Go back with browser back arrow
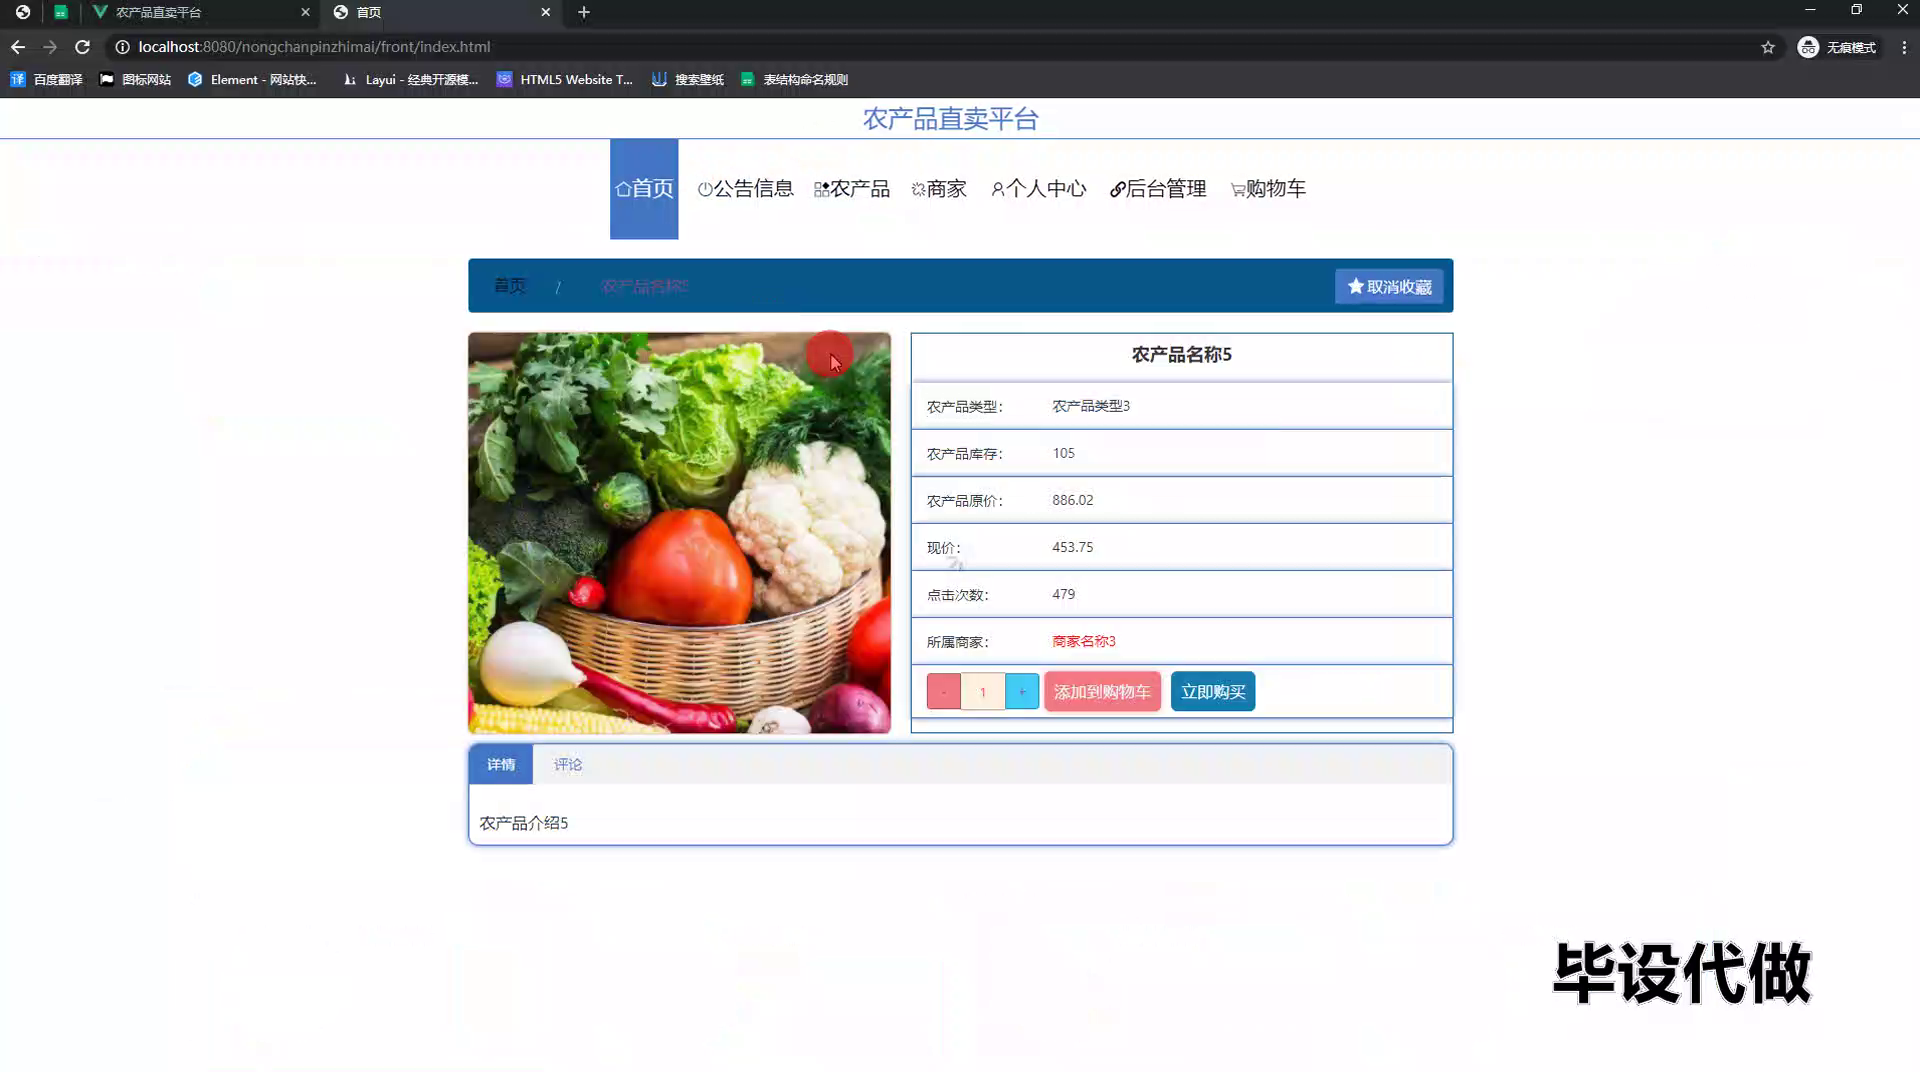This screenshot has height=1072, width=1920. pos(18,47)
